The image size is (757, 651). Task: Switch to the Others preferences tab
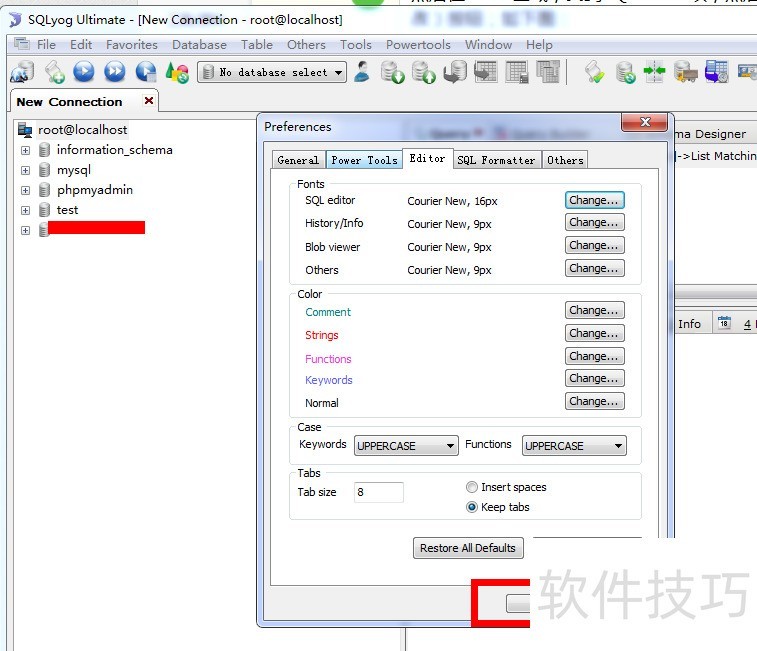[x=565, y=160]
